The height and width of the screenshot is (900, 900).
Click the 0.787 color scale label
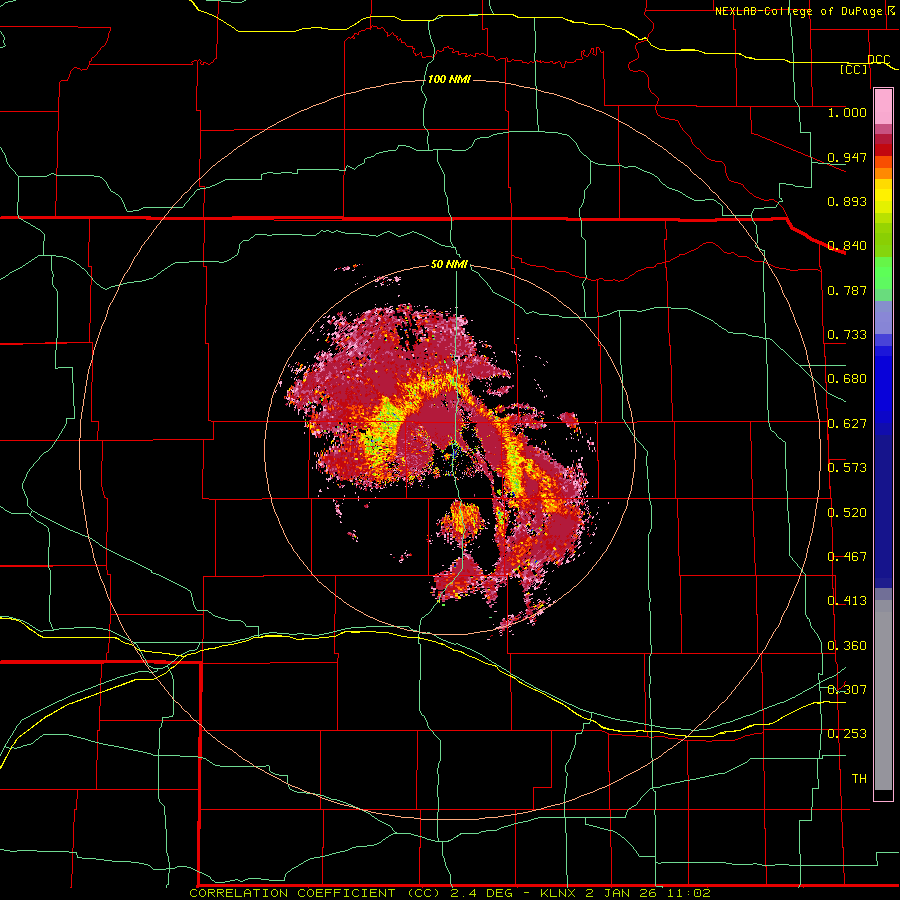click(847, 290)
